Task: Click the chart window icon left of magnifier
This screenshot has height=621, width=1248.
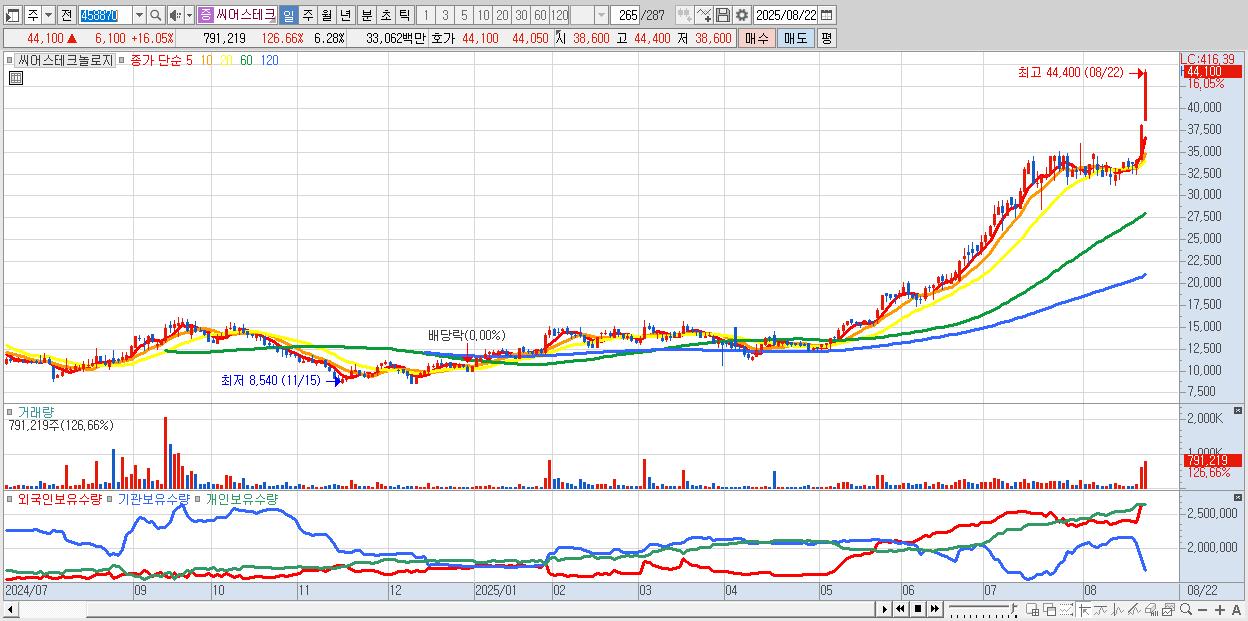Action: click(1168, 609)
